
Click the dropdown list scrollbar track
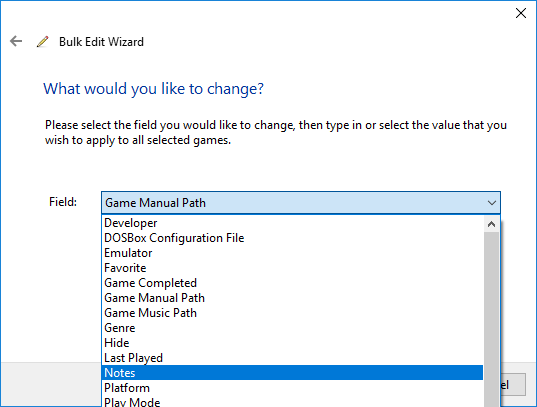[491, 319]
